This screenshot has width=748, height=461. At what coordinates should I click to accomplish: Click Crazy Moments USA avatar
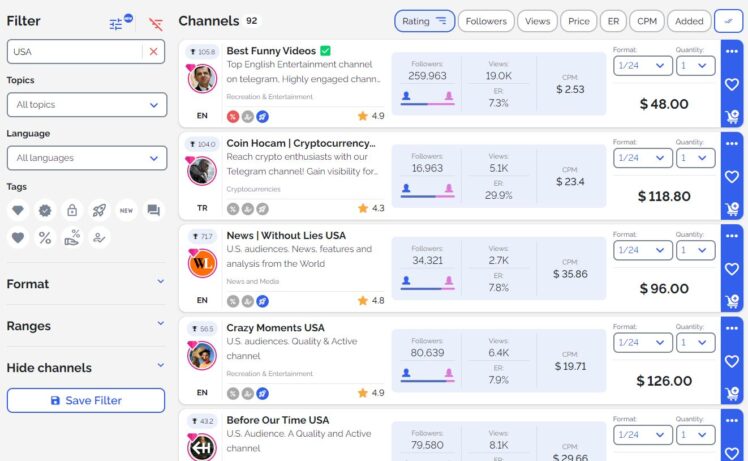[202, 356]
